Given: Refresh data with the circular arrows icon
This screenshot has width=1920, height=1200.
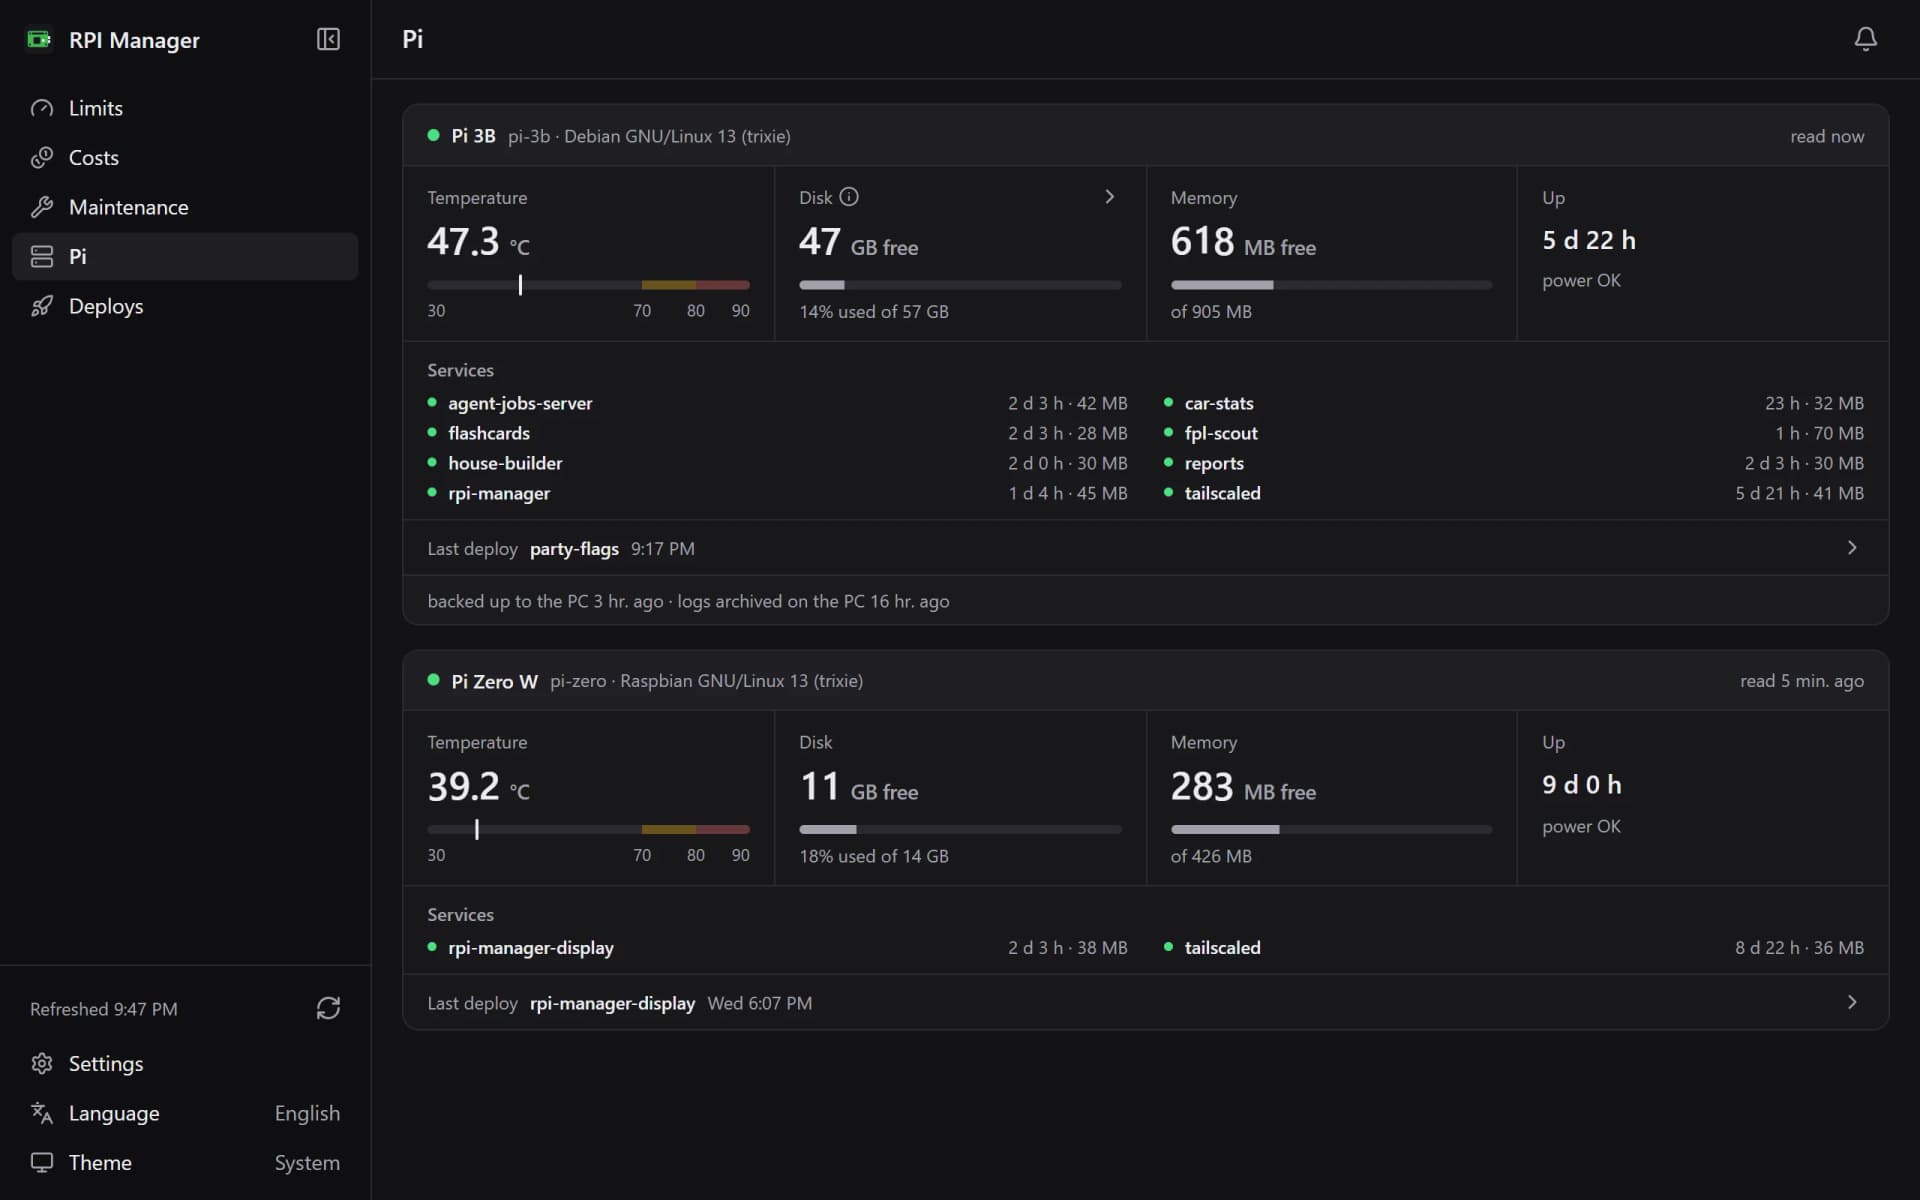Looking at the screenshot, I should coord(328,1008).
